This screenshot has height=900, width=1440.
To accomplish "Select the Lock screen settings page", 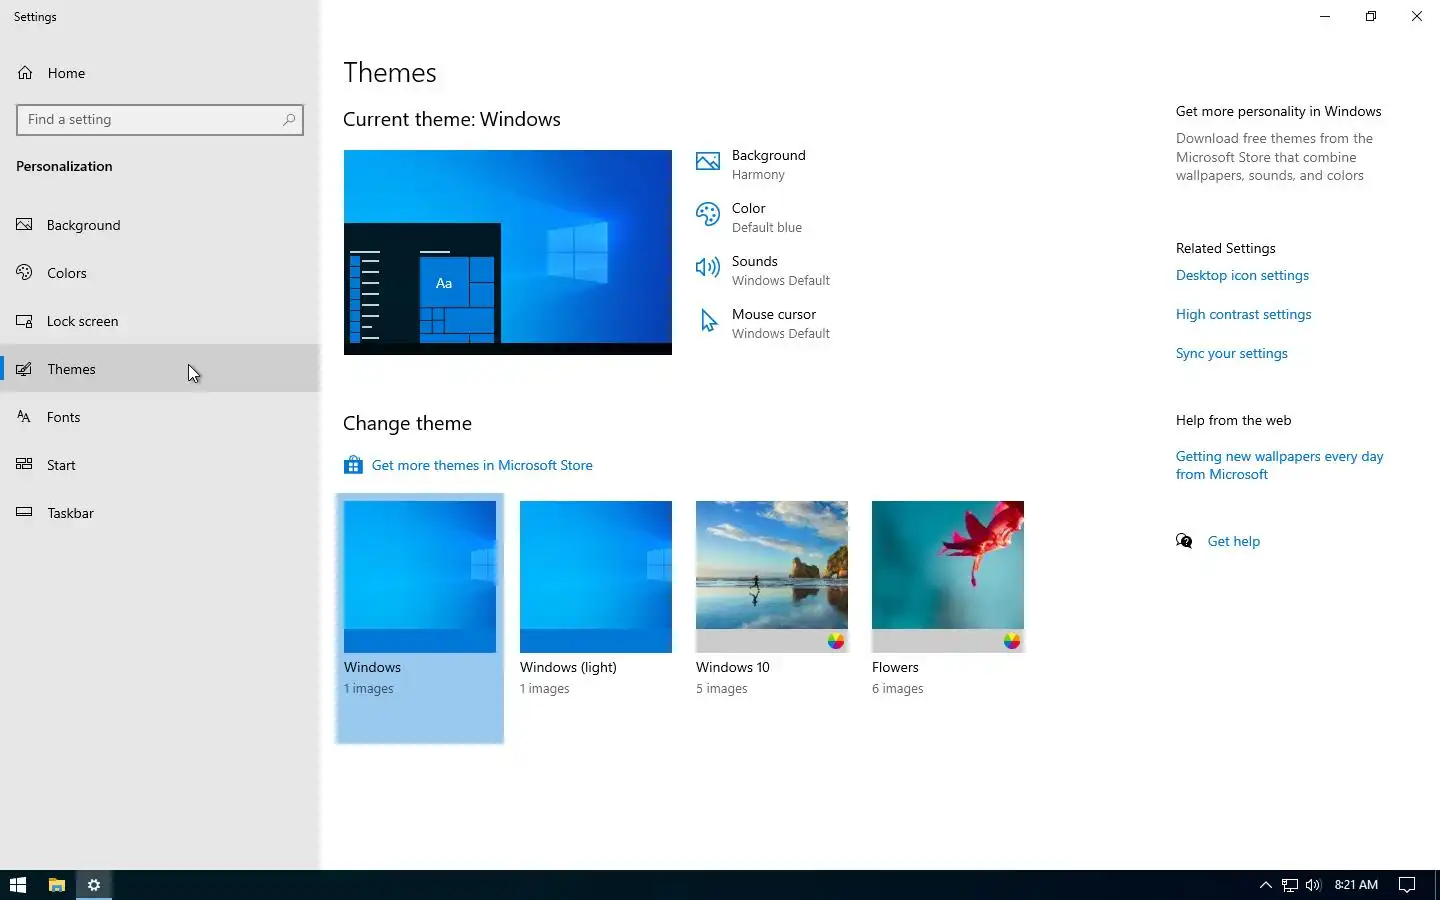I will [x=160, y=321].
